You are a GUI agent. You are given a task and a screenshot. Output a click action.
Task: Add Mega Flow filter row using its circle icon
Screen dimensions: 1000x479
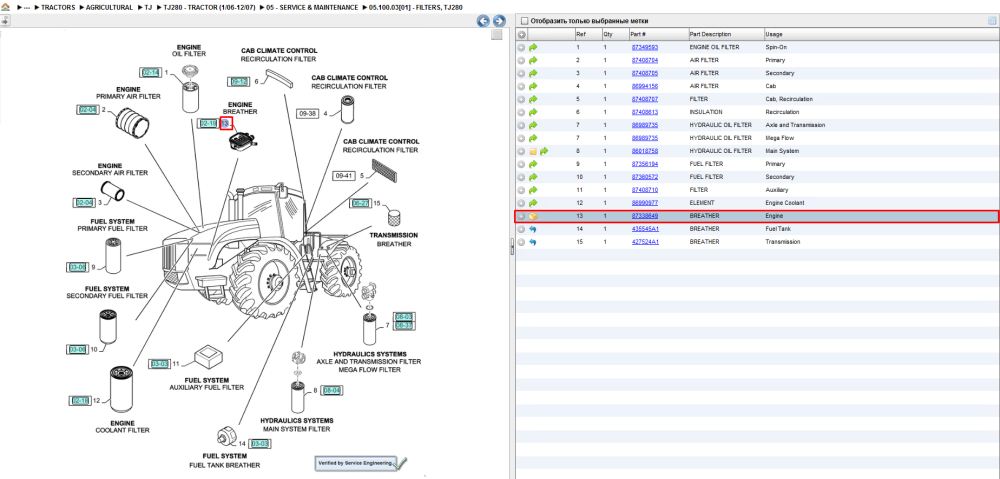coord(522,138)
